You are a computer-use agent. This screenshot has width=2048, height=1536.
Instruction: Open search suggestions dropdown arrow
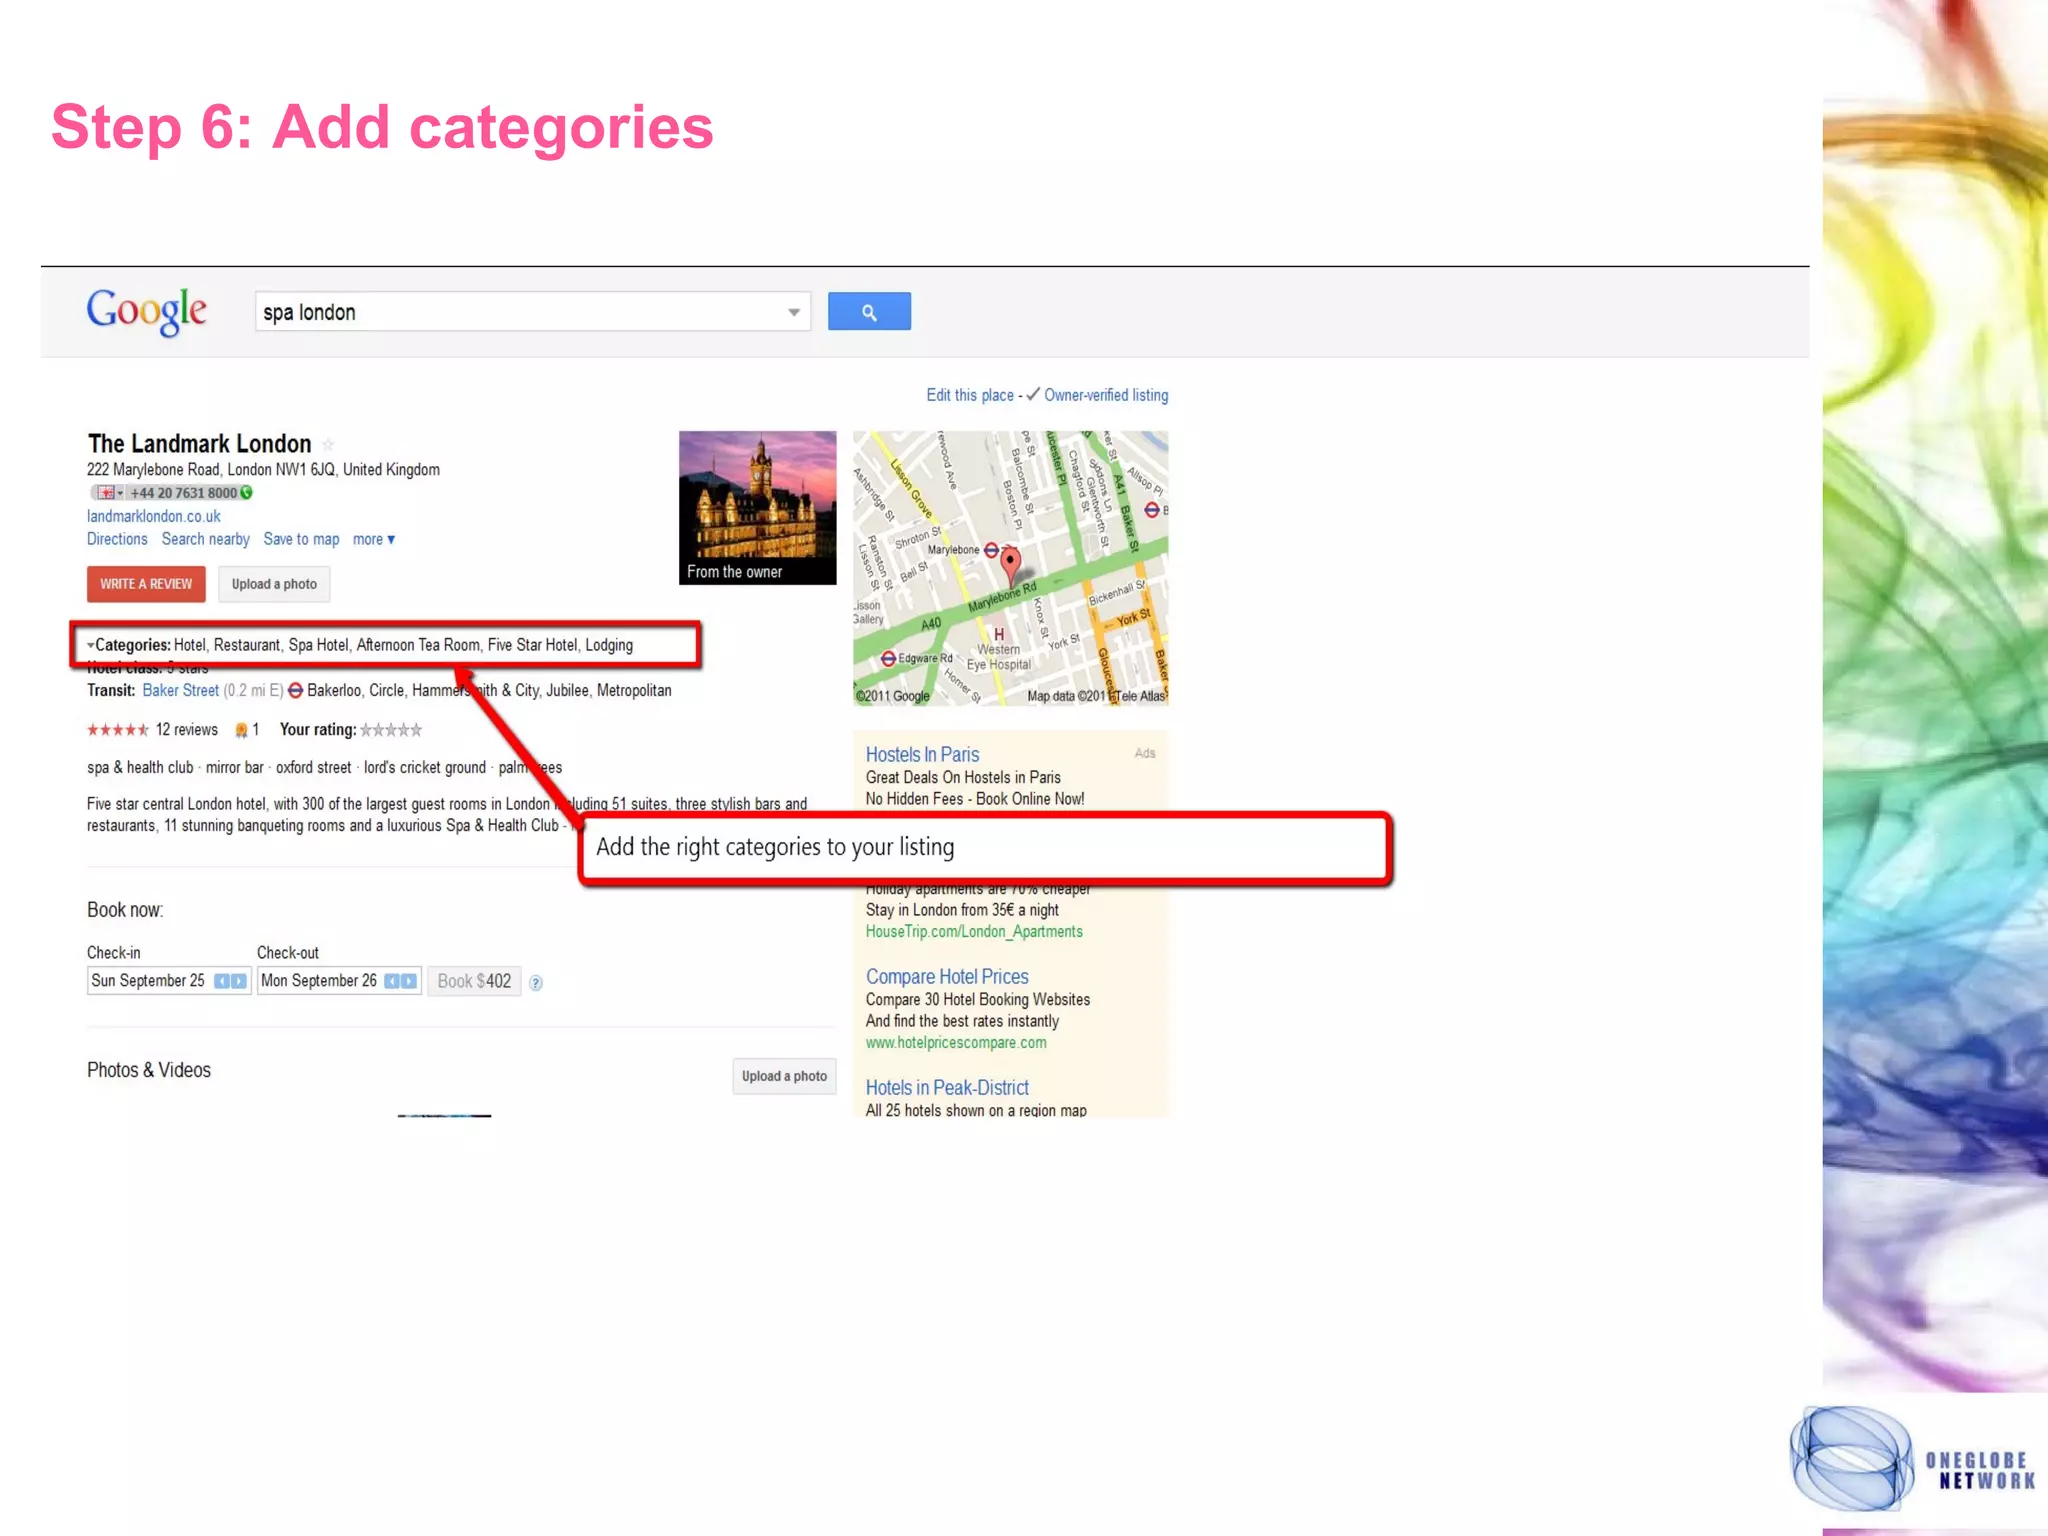coord(793,313)
